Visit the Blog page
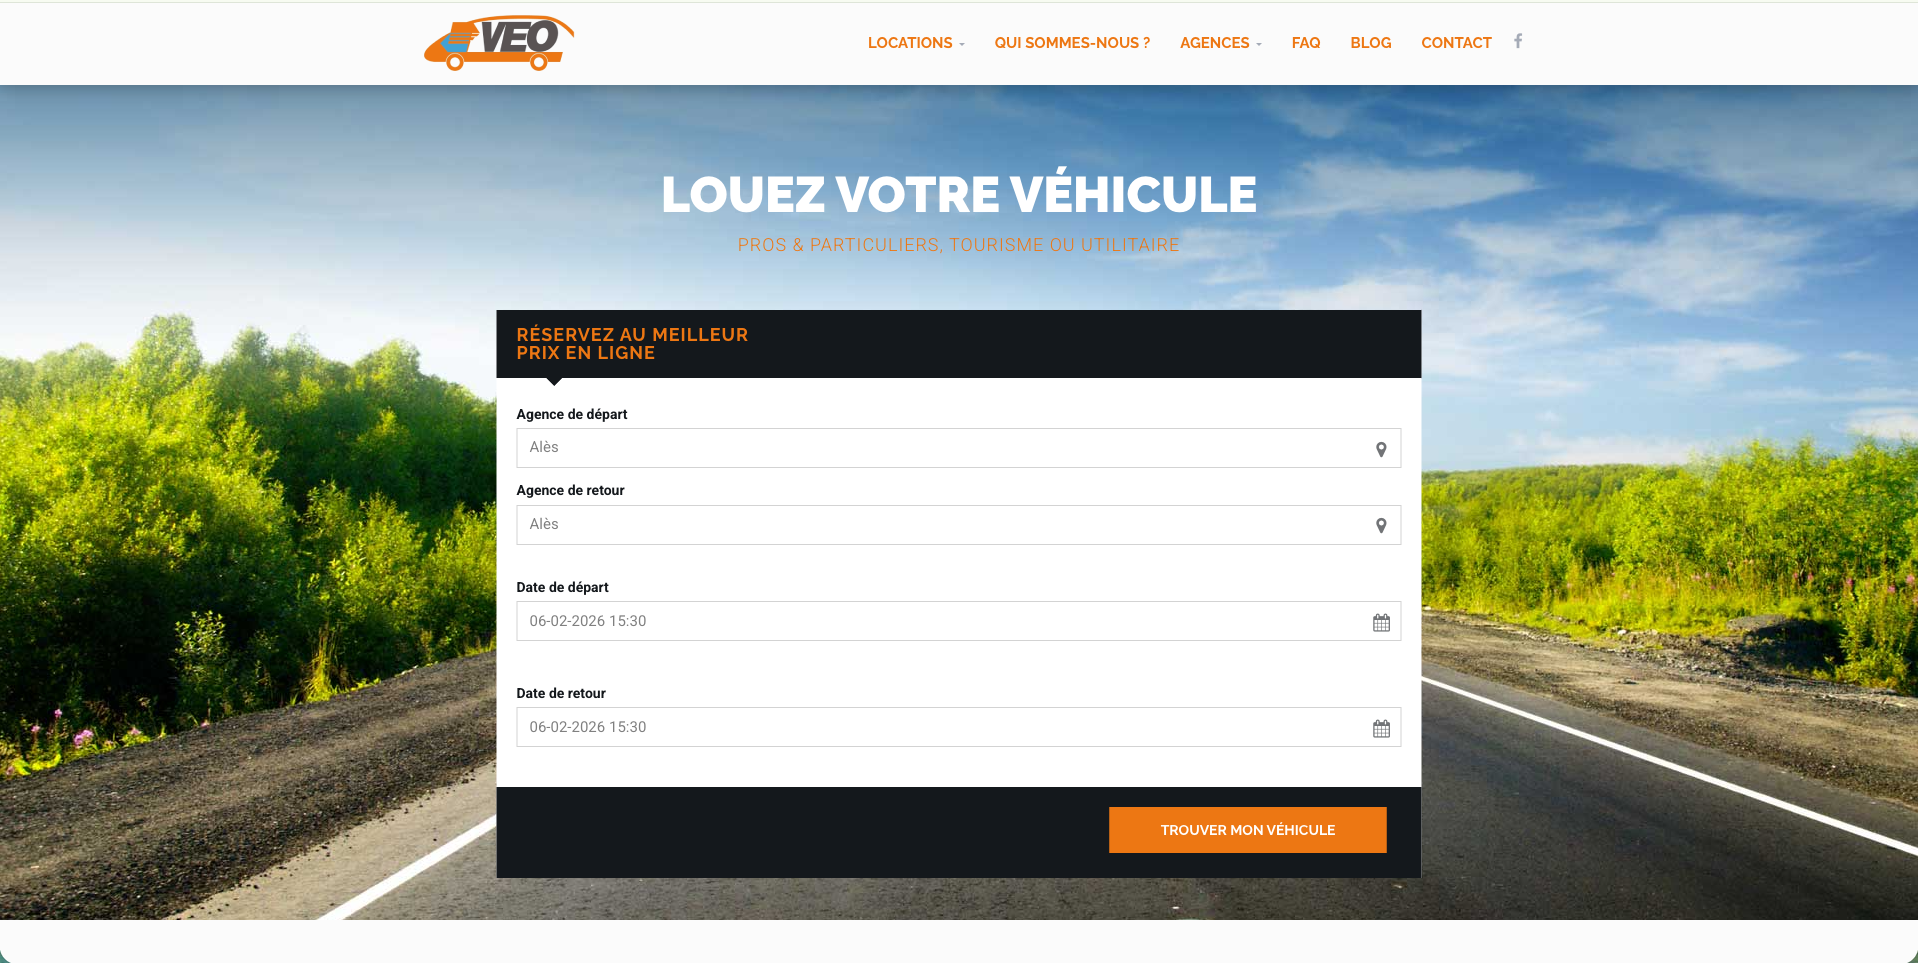1918x963 pixels. 1370,43
